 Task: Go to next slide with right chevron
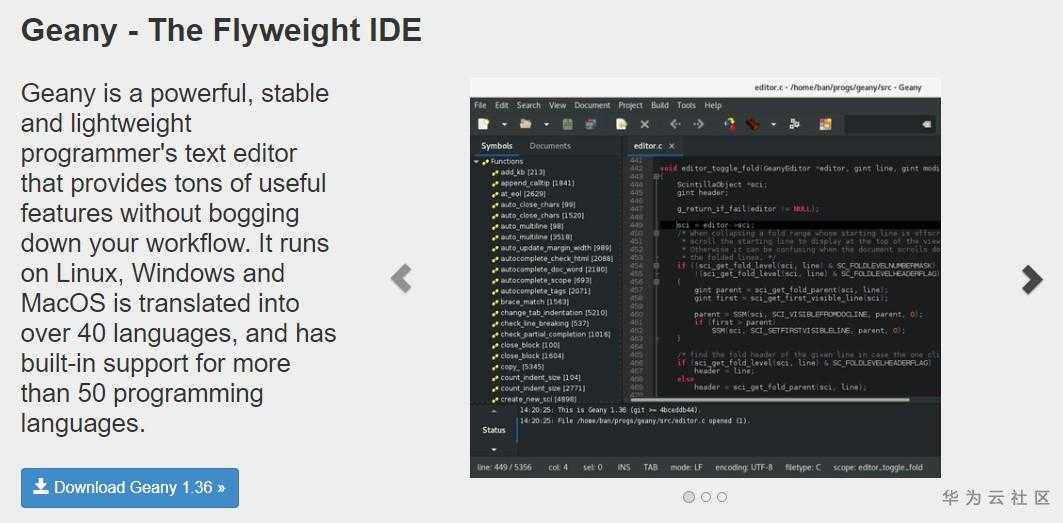pyautogui.click(x=1032, y=279)
